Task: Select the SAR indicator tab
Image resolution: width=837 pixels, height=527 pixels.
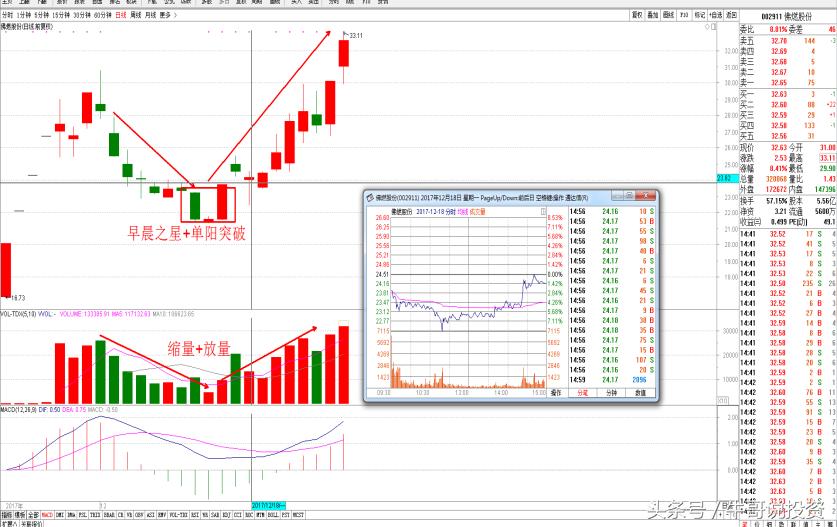Action: point(215,515)
